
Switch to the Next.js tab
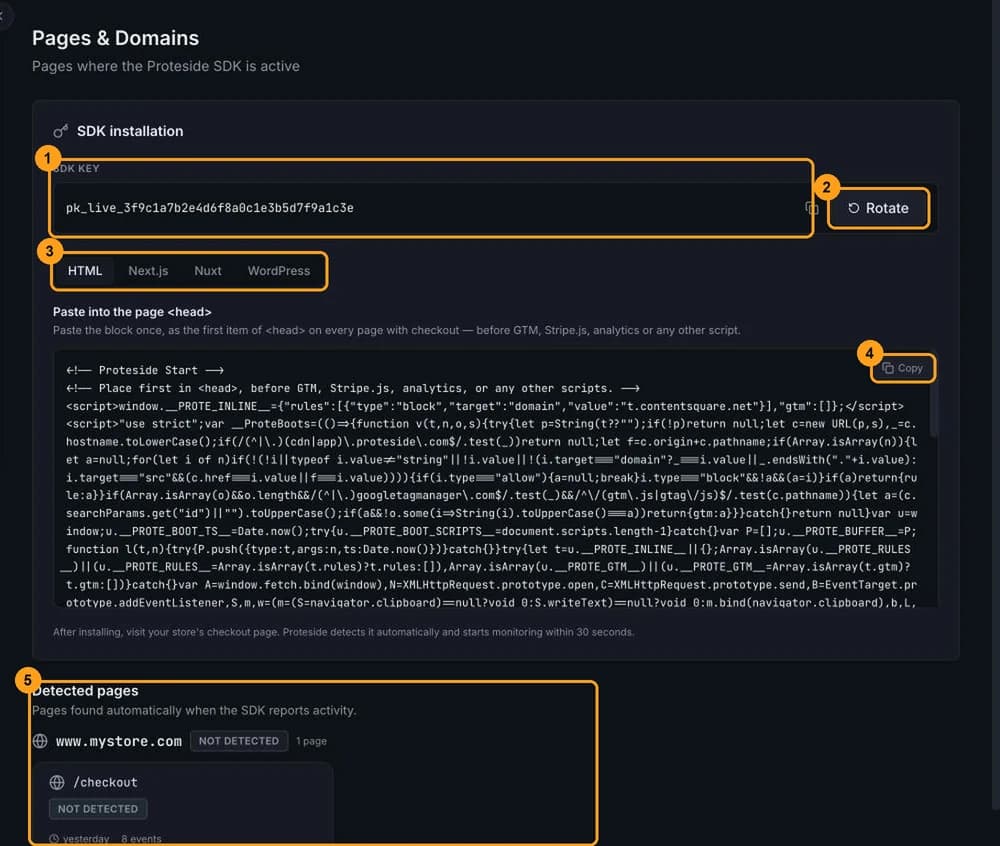[148, 270]
